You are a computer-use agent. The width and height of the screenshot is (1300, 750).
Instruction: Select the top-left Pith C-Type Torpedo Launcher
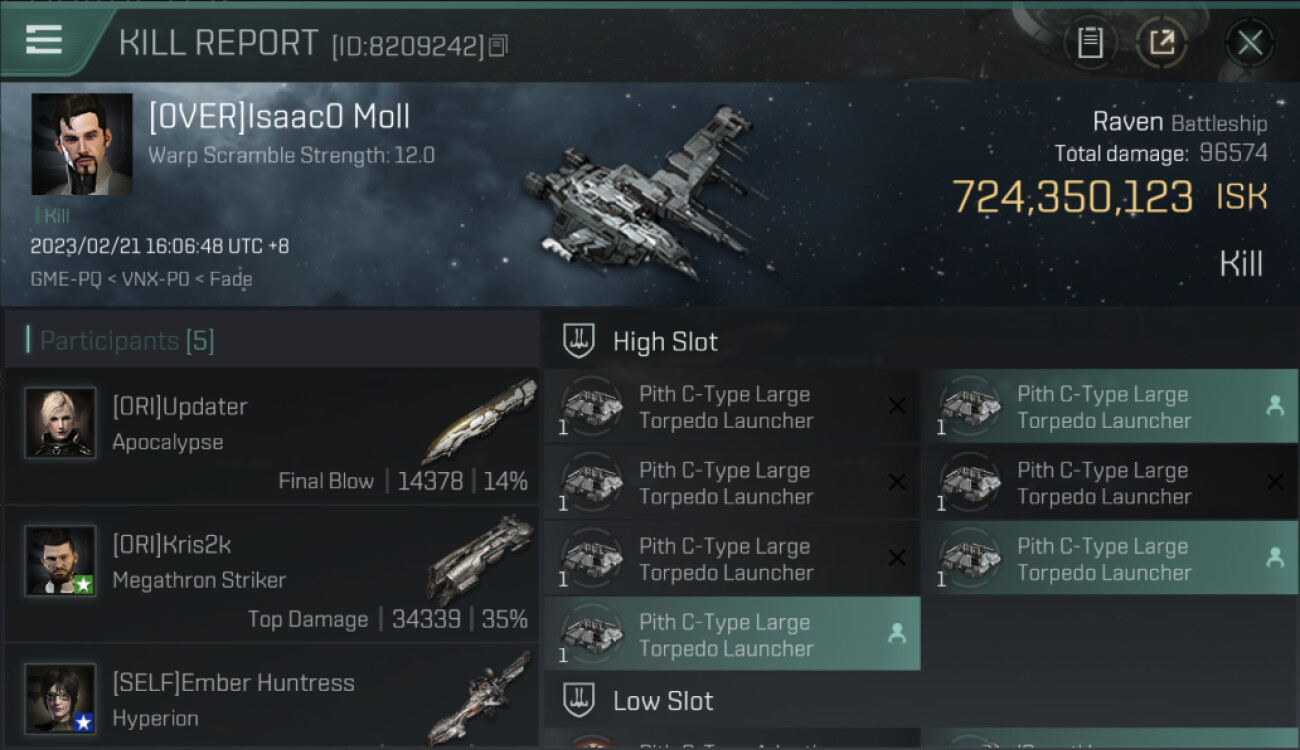click(732, 407)
